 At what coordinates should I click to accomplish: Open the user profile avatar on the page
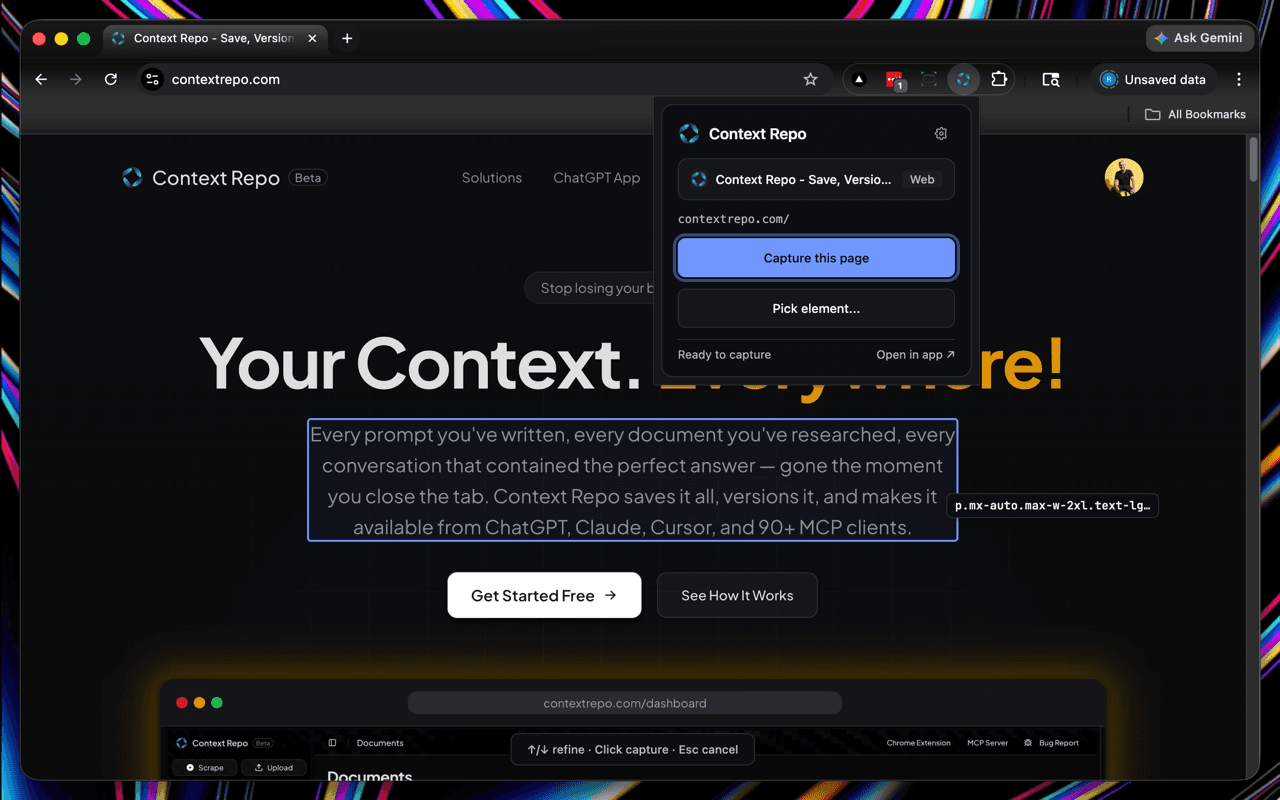pyautogui.click(x=1124, y=177)
